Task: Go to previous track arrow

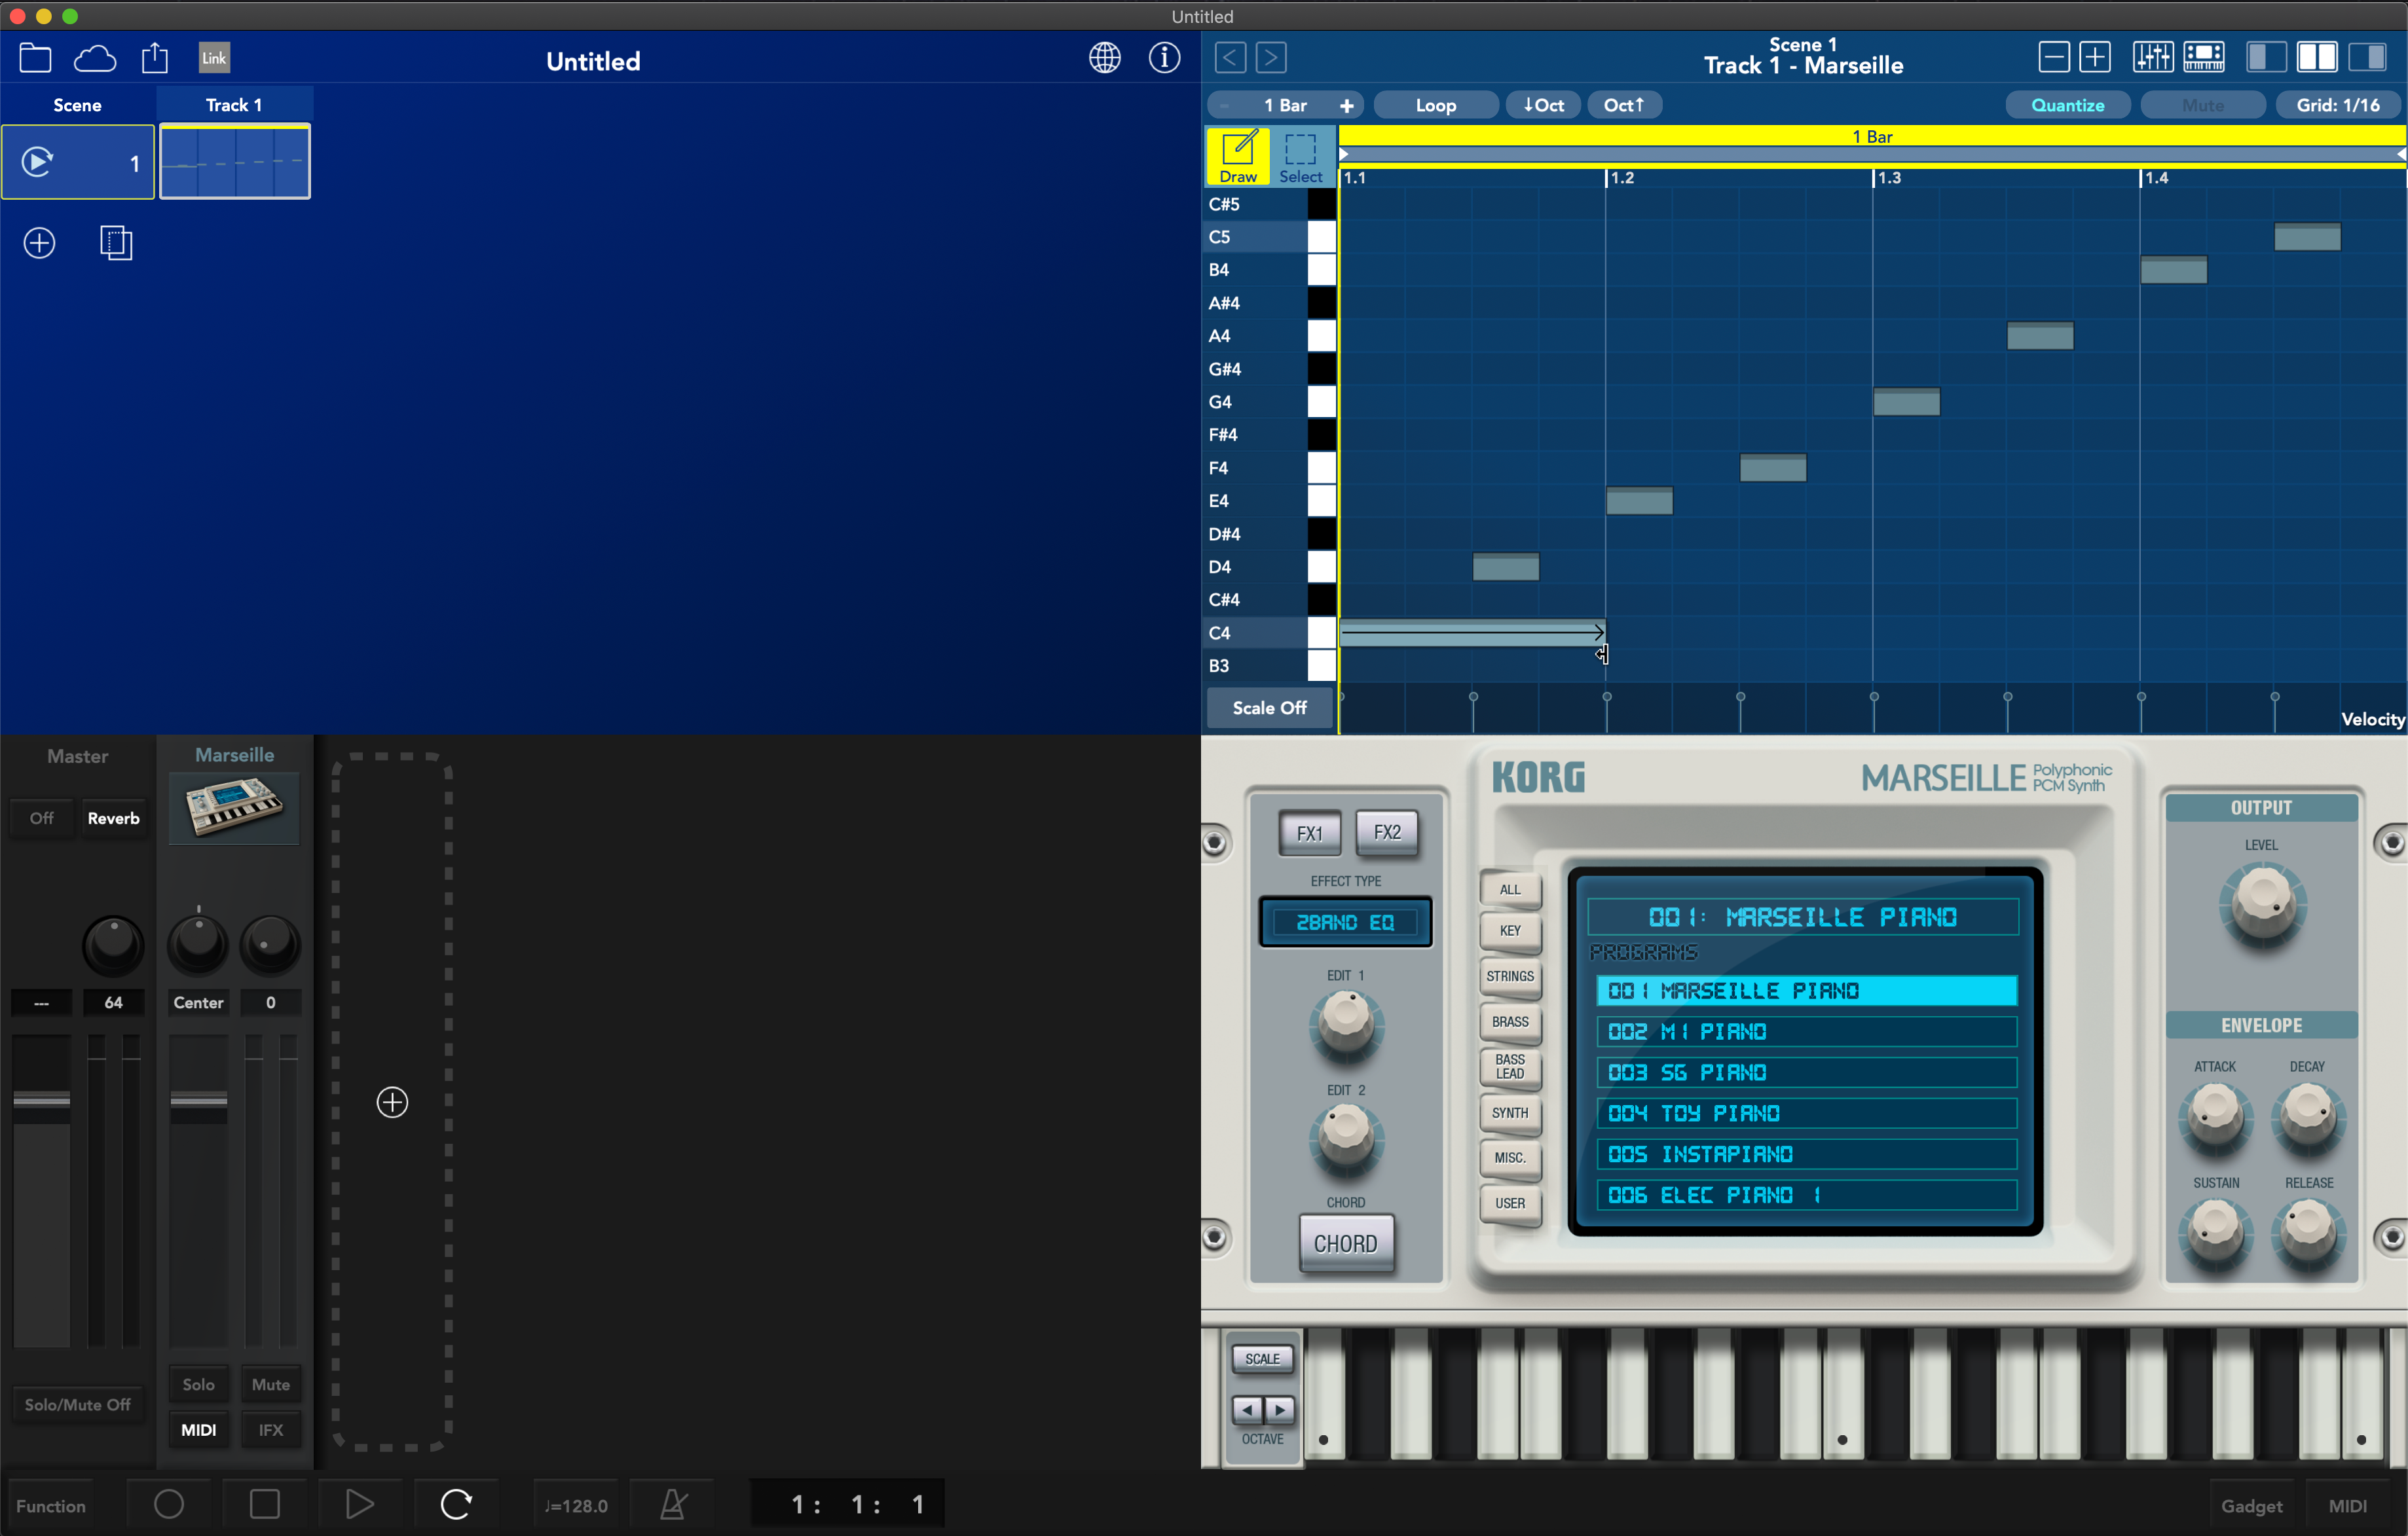Action: [1230, 57]
